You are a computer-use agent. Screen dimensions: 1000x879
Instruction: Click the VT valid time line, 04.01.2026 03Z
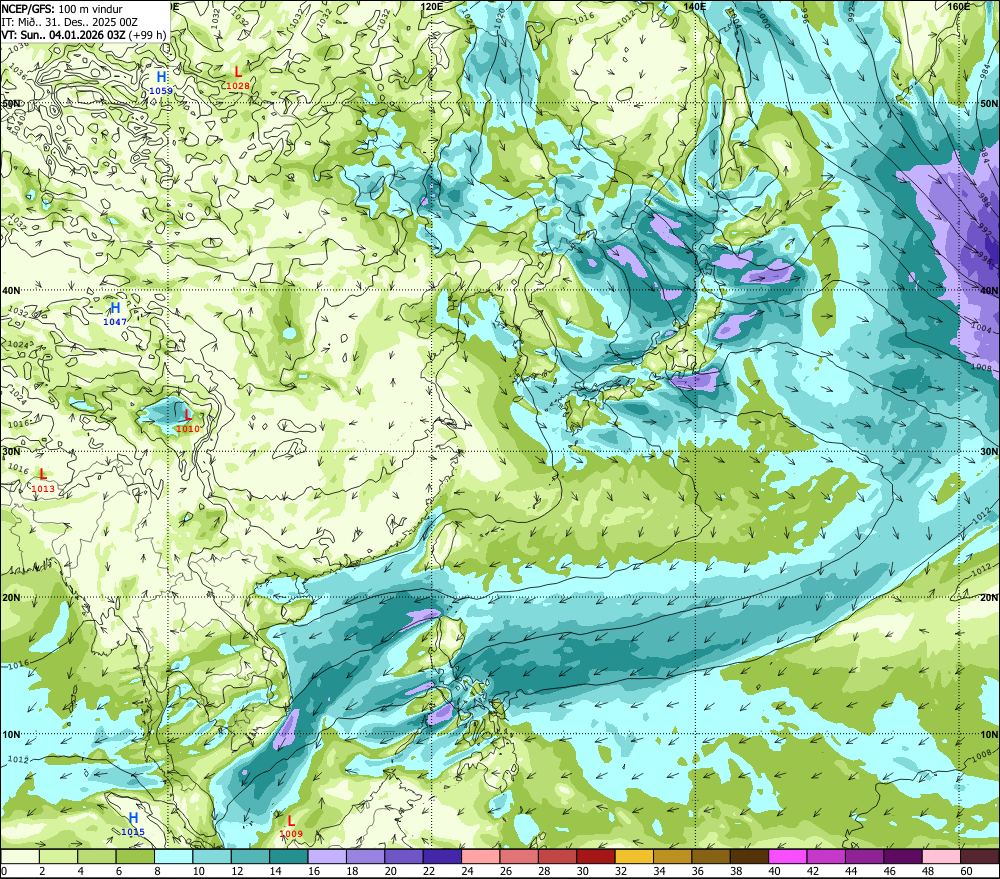coord(84,34)
